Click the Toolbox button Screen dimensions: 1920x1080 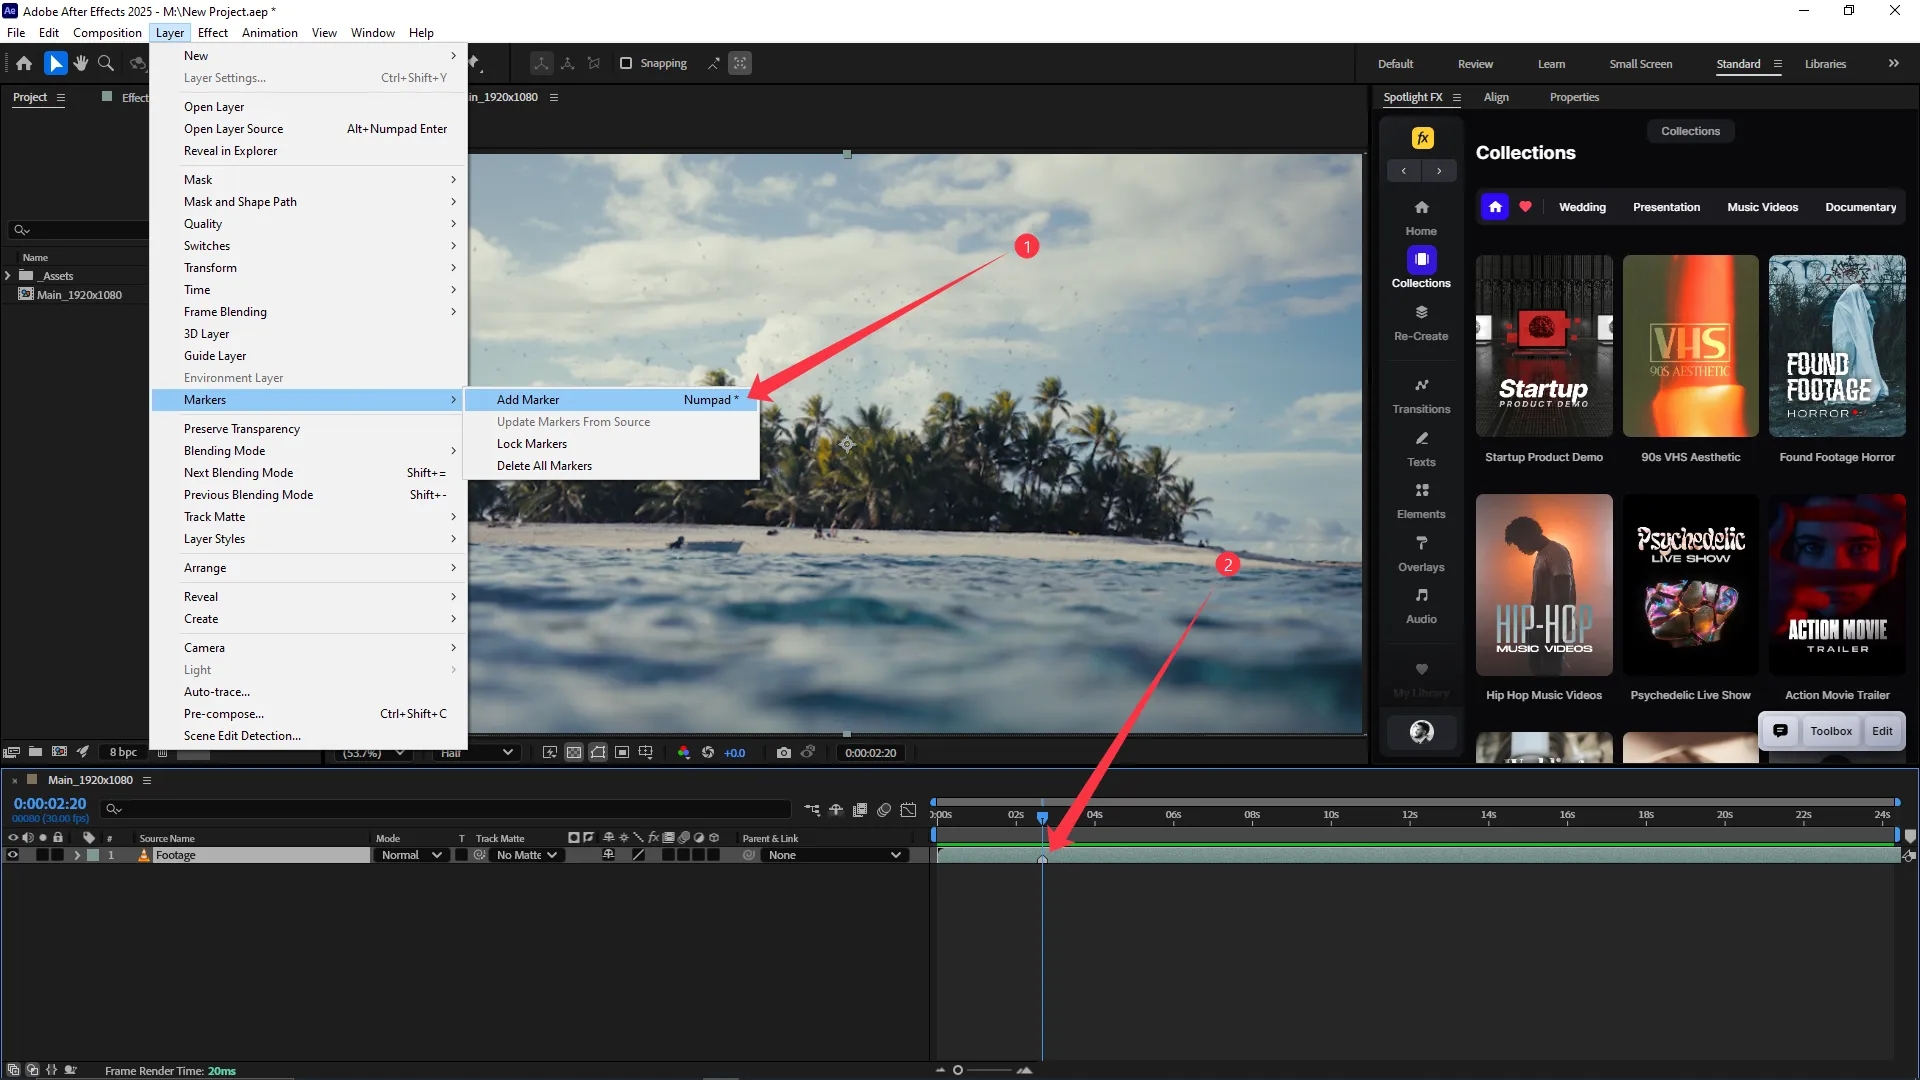(1830, 731)
